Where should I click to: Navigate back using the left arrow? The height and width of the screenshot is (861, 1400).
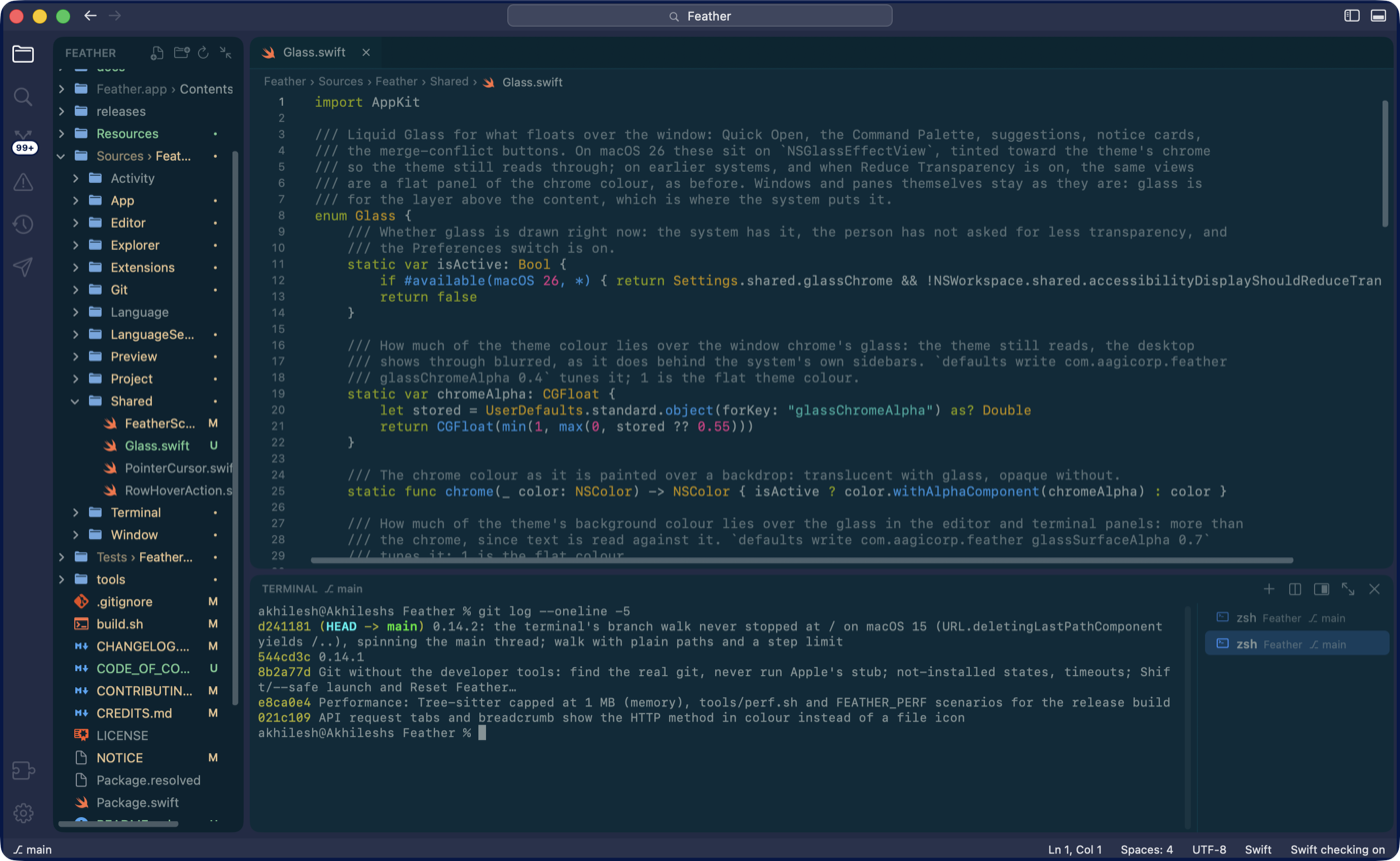91,16
